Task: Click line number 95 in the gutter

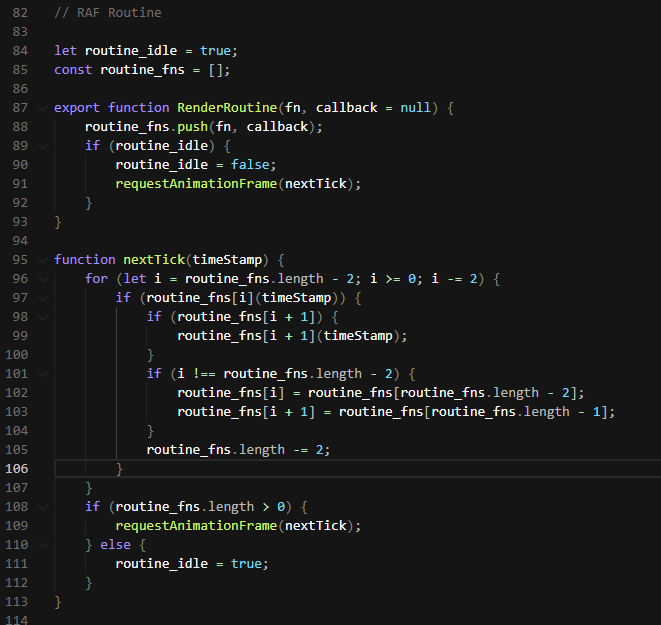Action: [20, 260]
